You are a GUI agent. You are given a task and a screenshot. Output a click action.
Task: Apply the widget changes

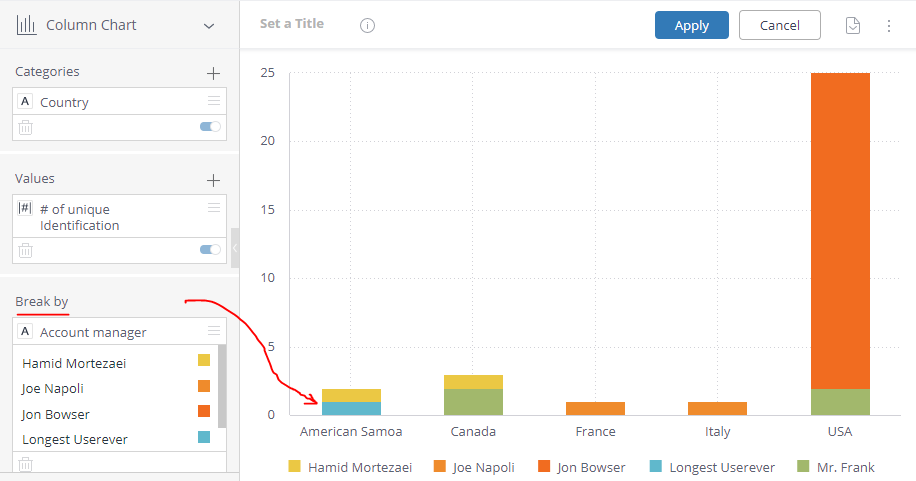[692, 25]
